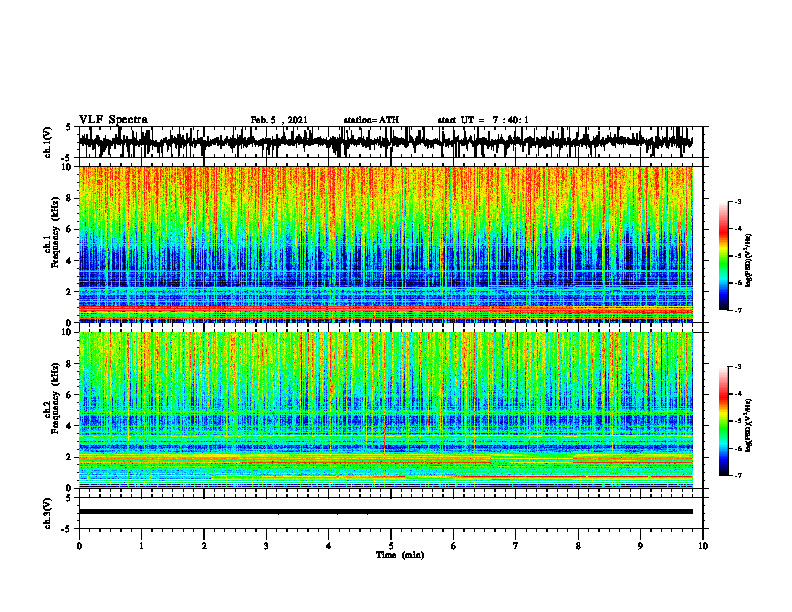Click the flat ch.3 voltage trace

click(385, 512)
